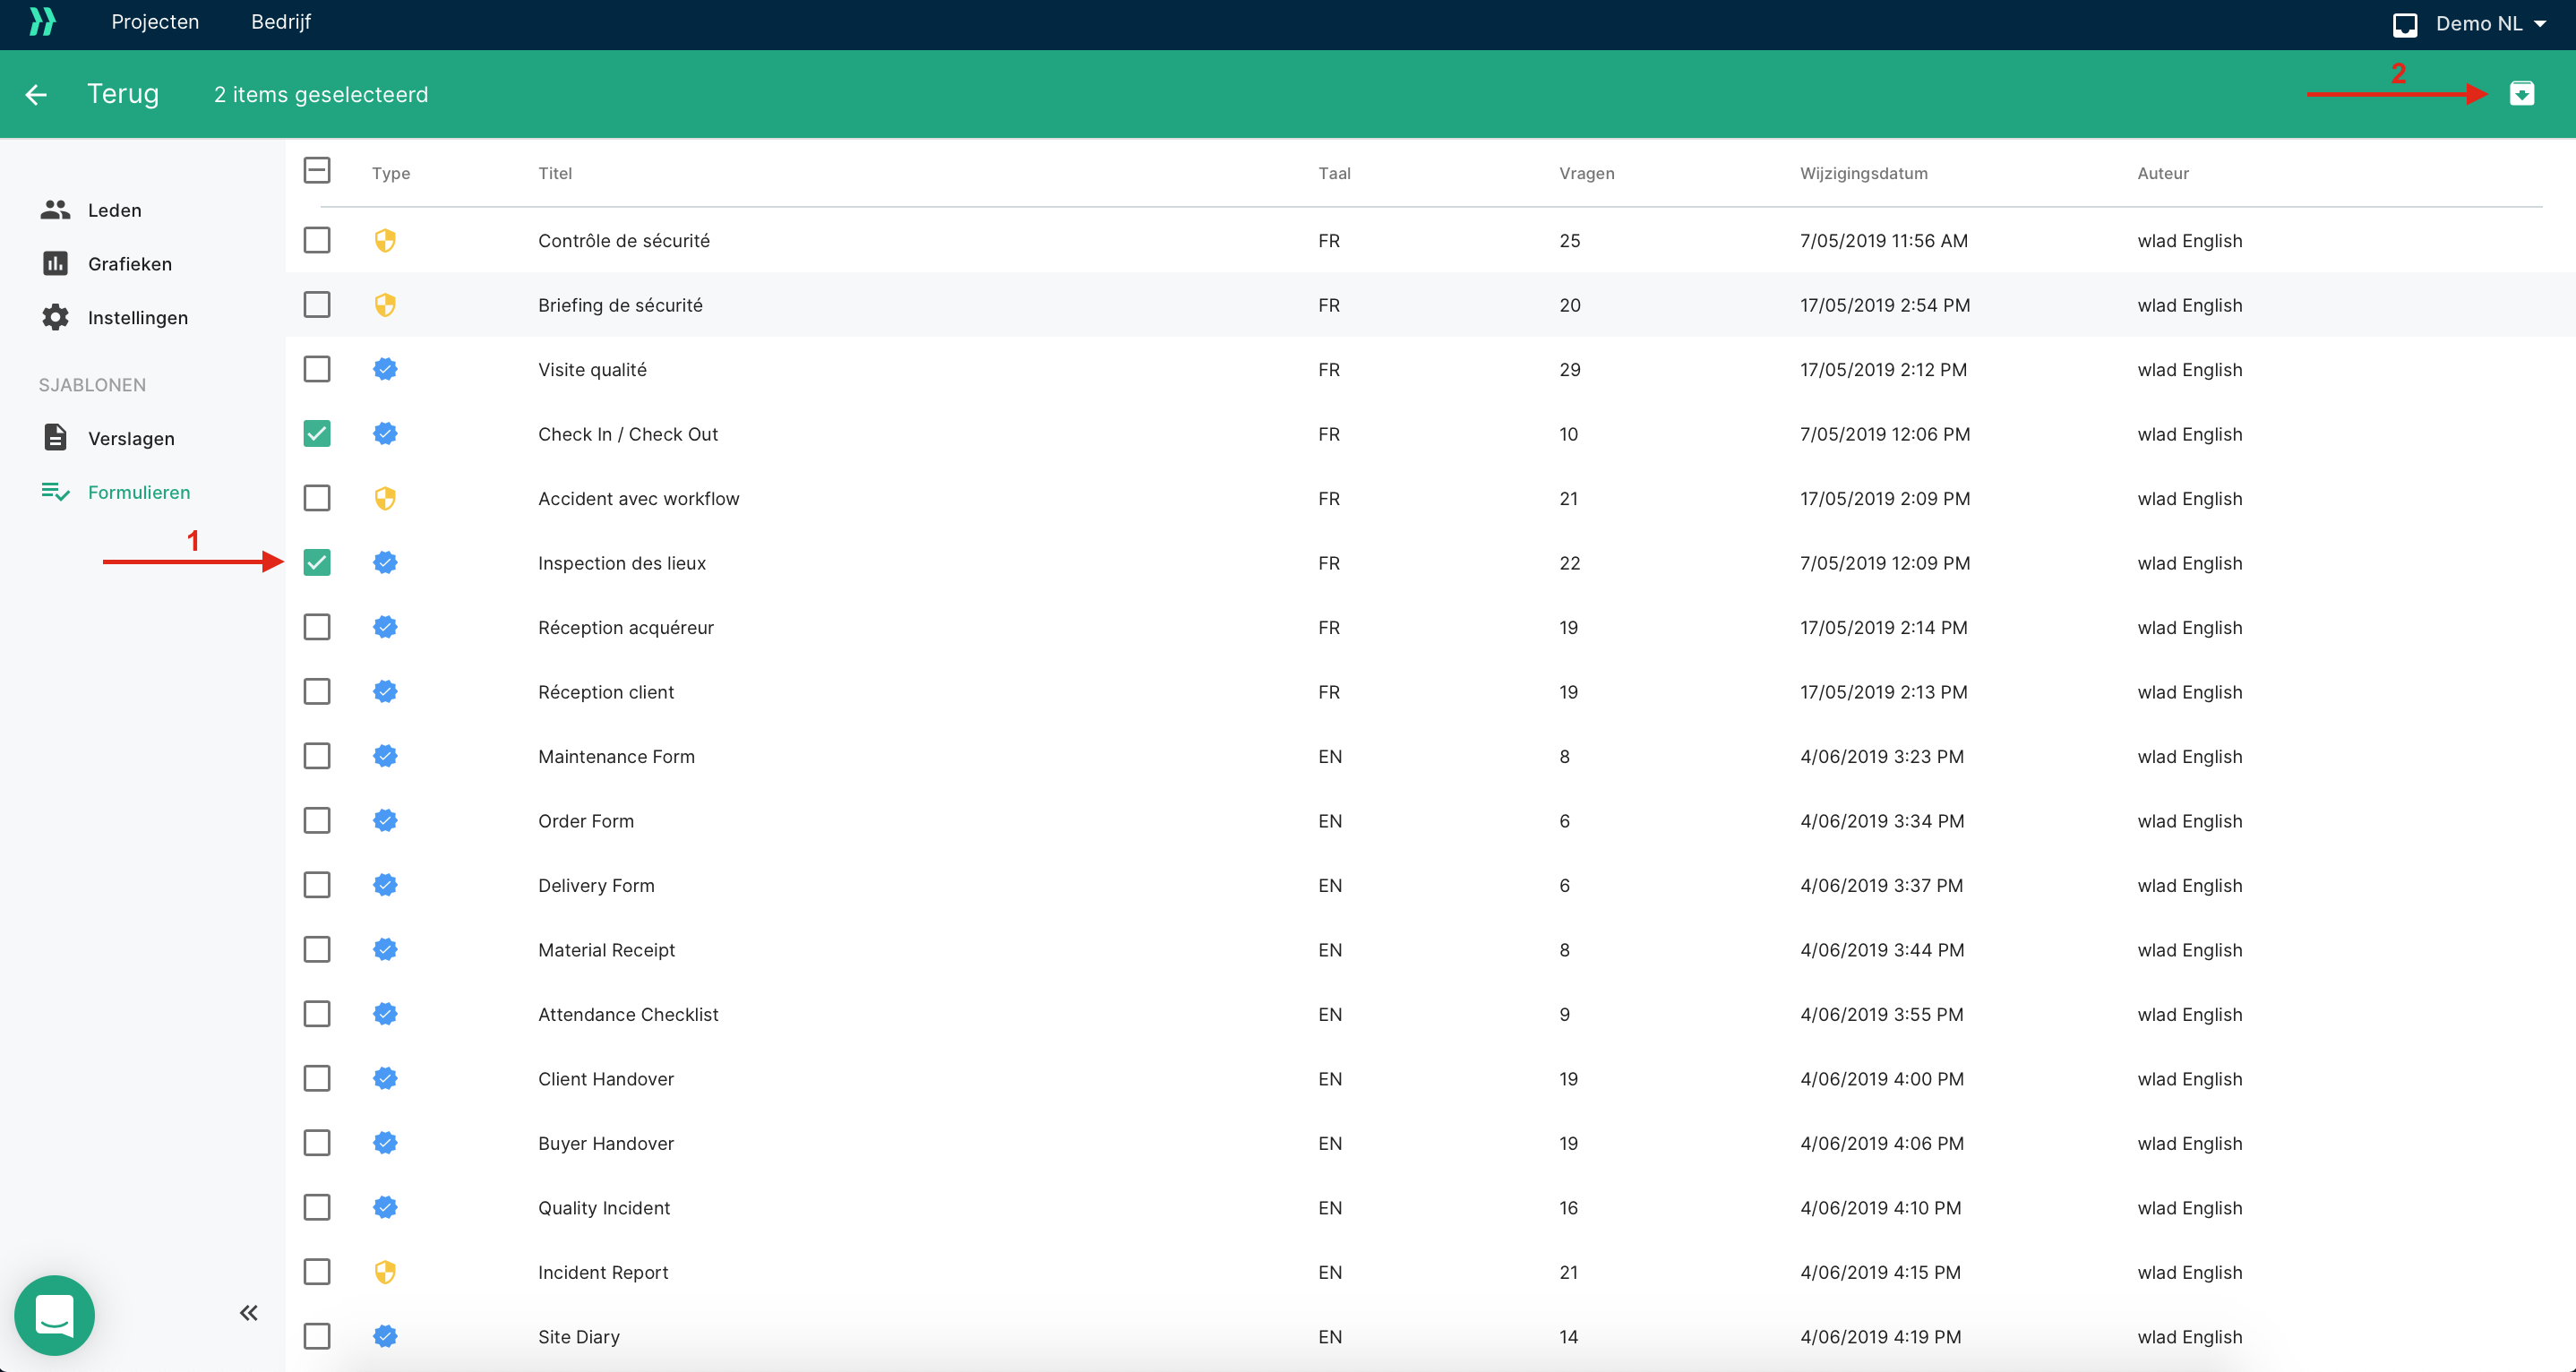This screenshot has height=1372, width=2576.
Task: Click the blue badge icon of Quality Incident
Action: (385, 1207)
